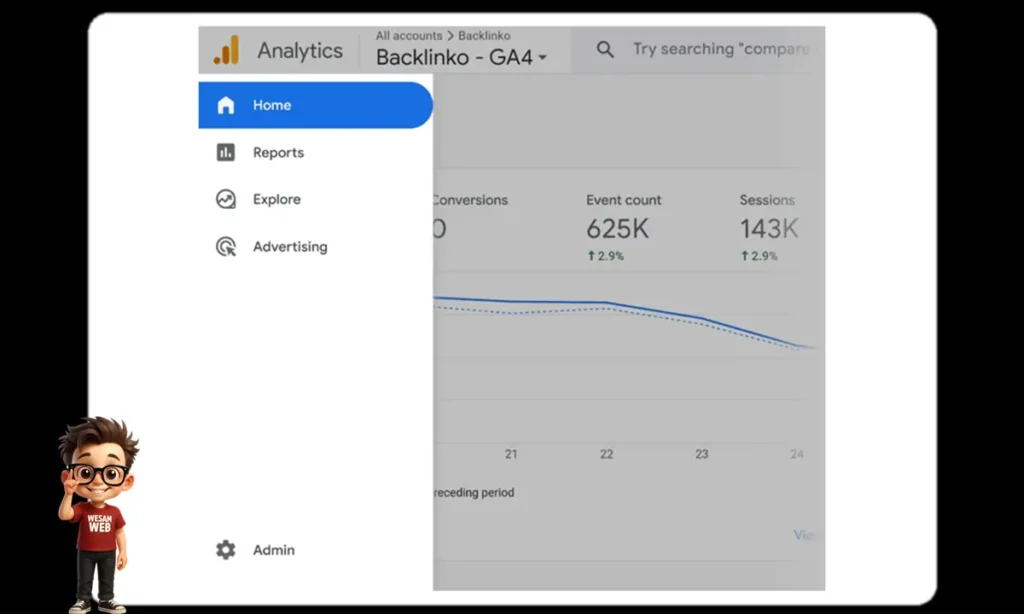This screenshot has width=1024, height=614.
Task: Select the Sessions 143K metric card
Action: pos(769,227)
